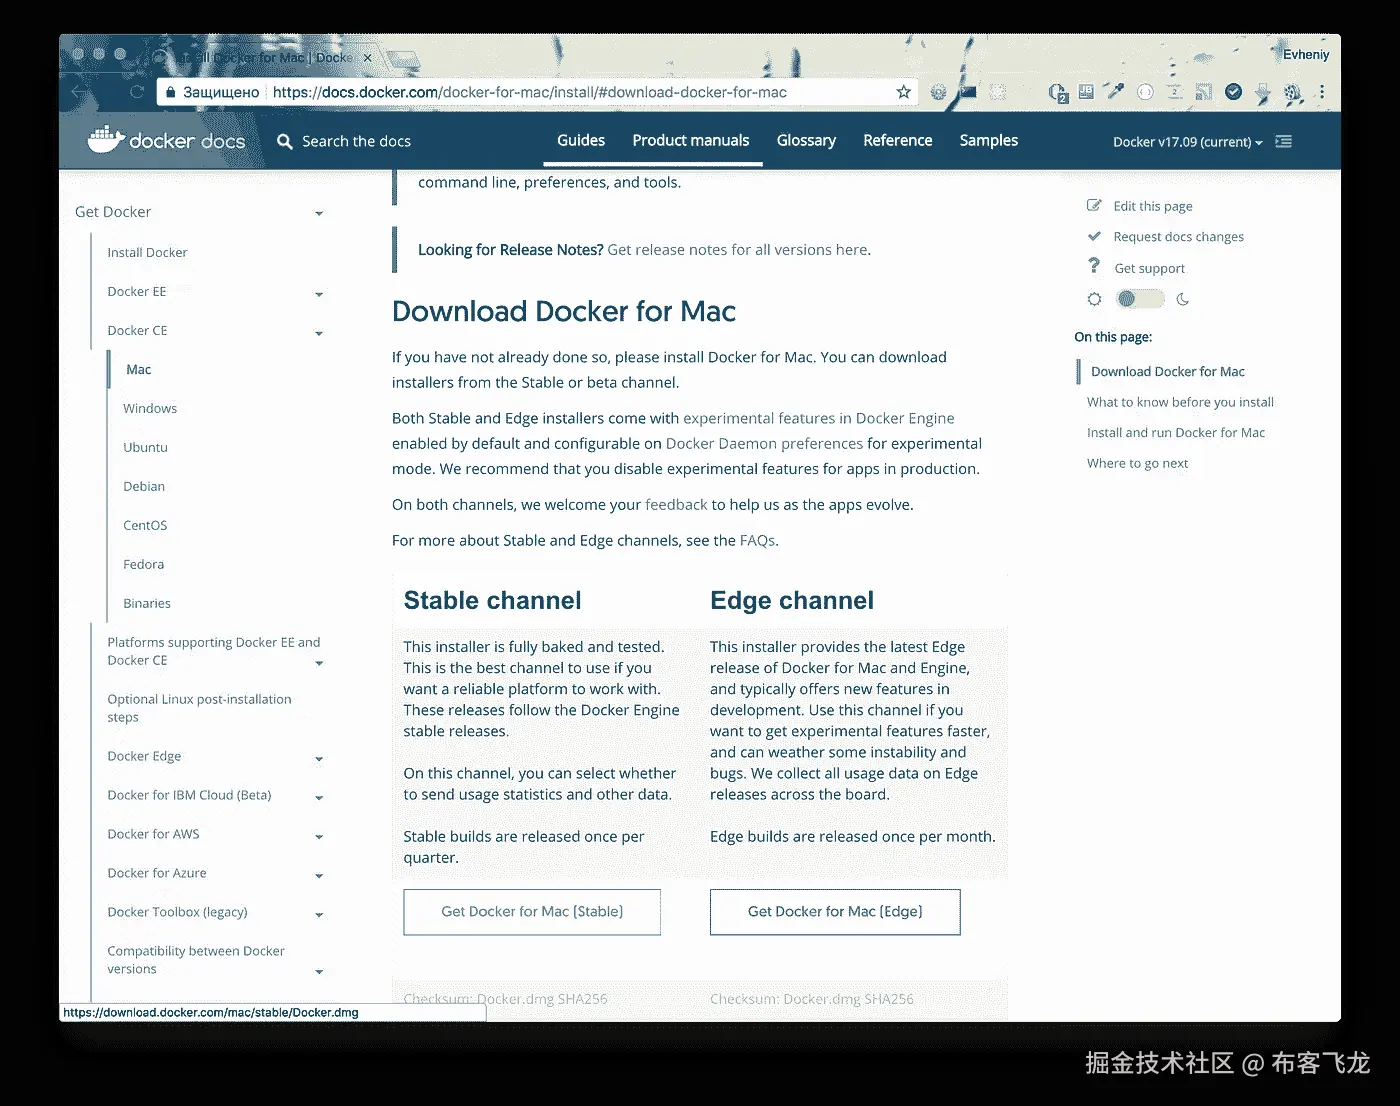This screenshot has height=1106, width=1400.
Task: Click the sun light-mode icon
Action: click(x=1094, y=299)
